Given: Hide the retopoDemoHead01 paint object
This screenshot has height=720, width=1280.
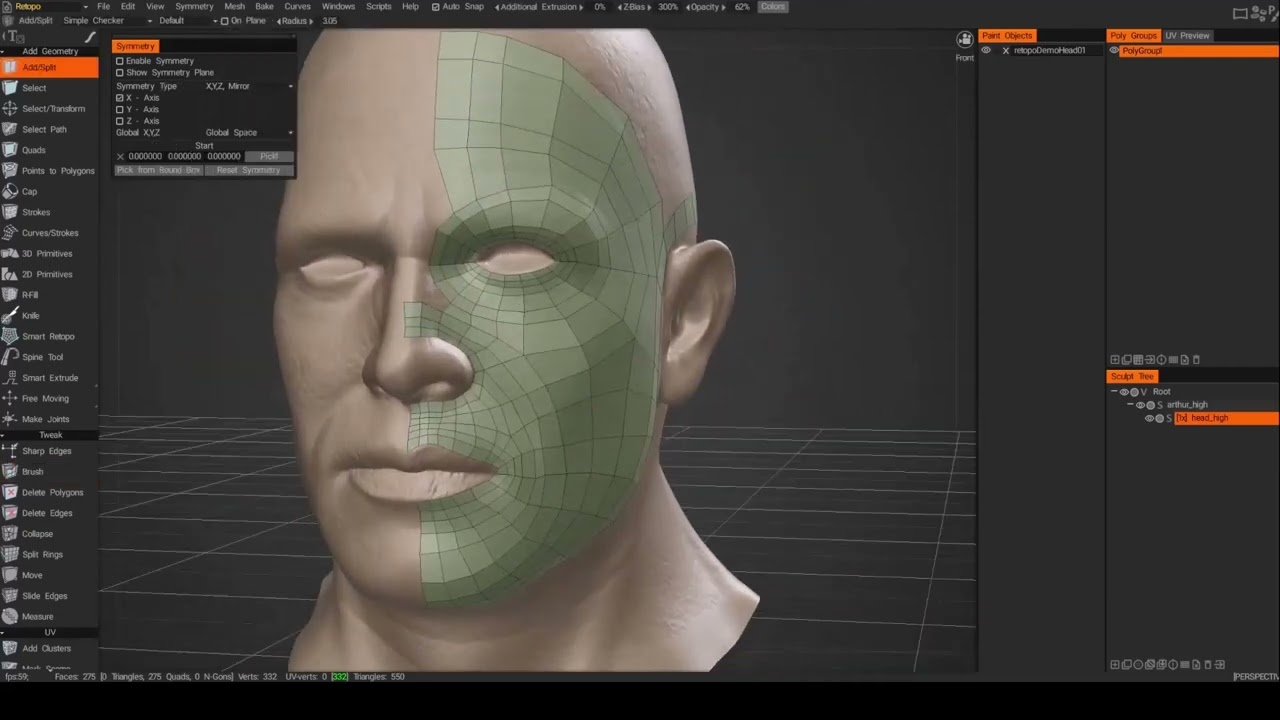Looking at the screenshot, I should [x=986, y=50].
